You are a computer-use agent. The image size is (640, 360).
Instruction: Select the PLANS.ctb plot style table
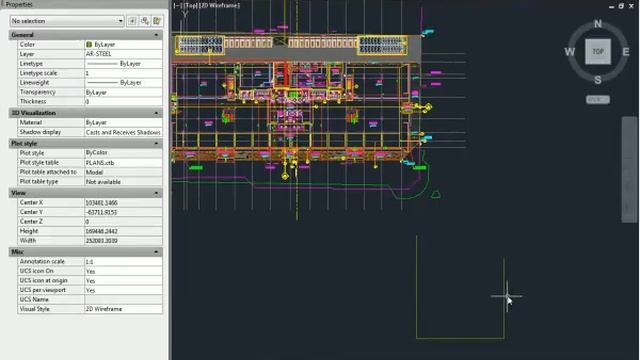point(123,162)
